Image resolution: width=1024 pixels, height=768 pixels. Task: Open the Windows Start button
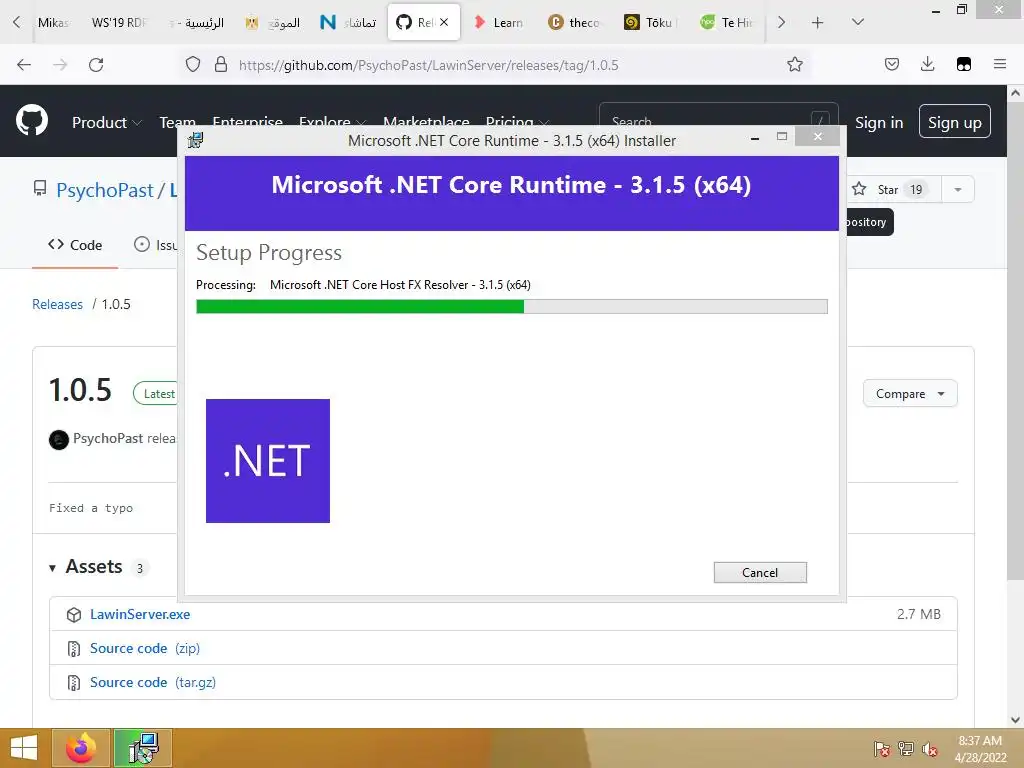point(24,748)
